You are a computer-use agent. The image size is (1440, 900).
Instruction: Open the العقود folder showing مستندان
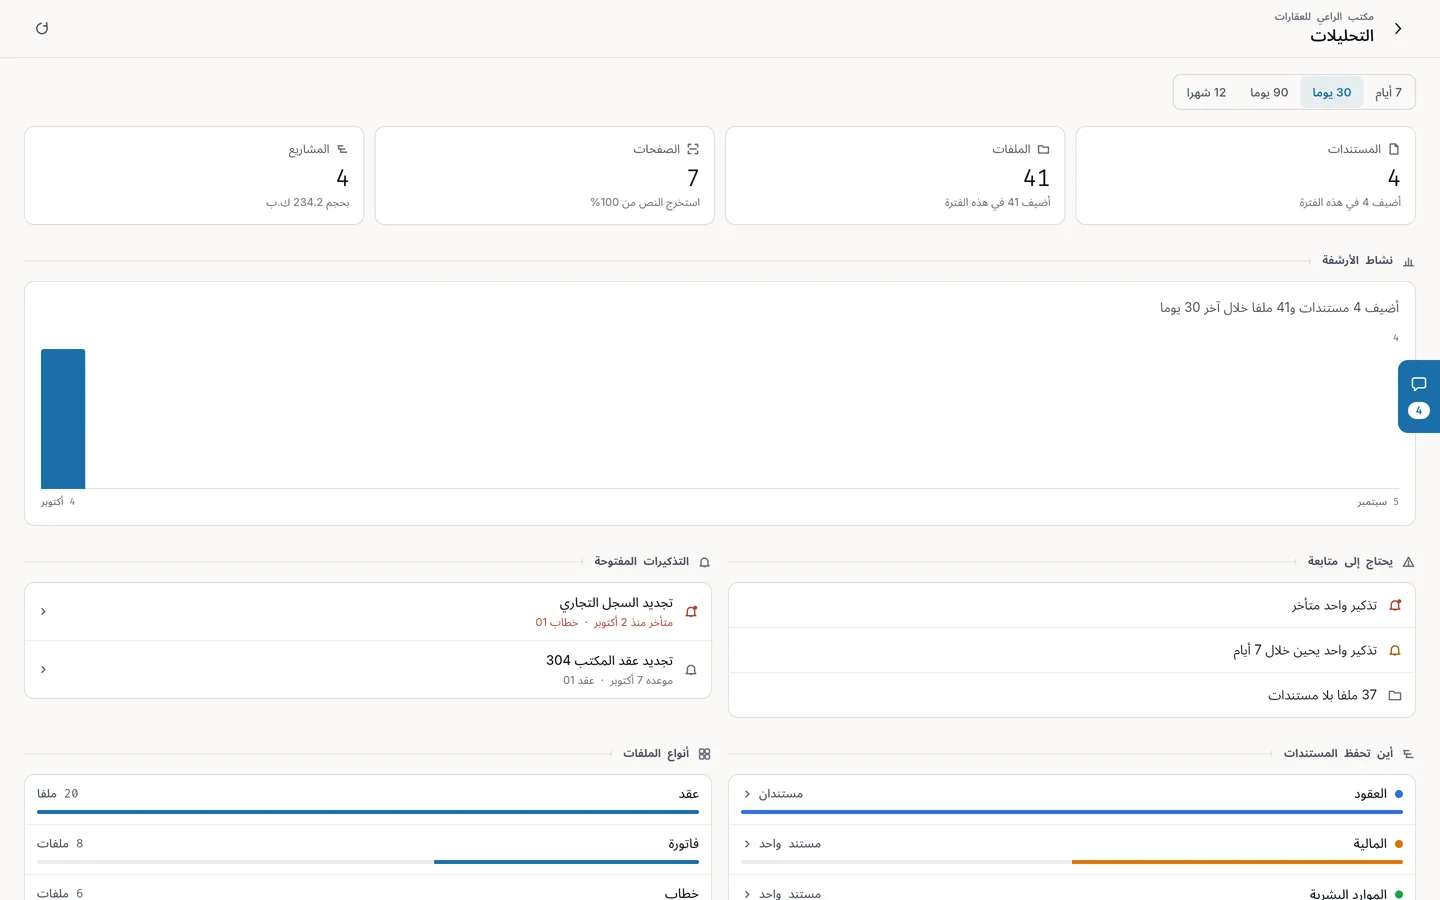click(1072, 799)
